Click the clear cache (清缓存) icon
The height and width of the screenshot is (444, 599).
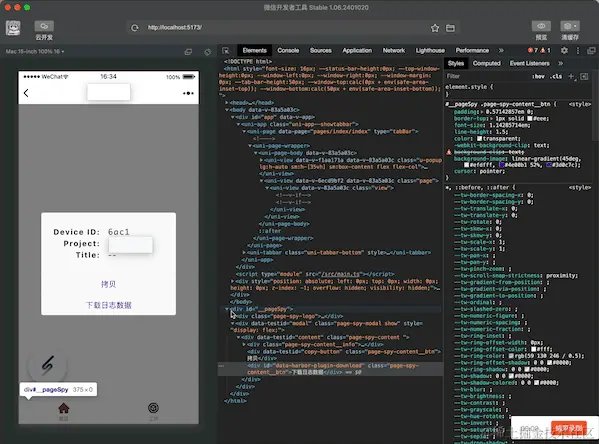(x=570, y=26)
